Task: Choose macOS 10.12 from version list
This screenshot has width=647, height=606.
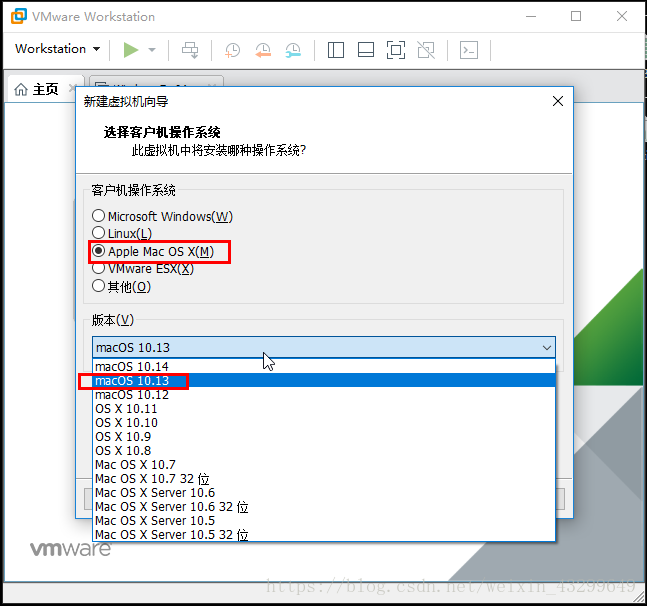Action: pyautogui.click(x=324, y=394)
